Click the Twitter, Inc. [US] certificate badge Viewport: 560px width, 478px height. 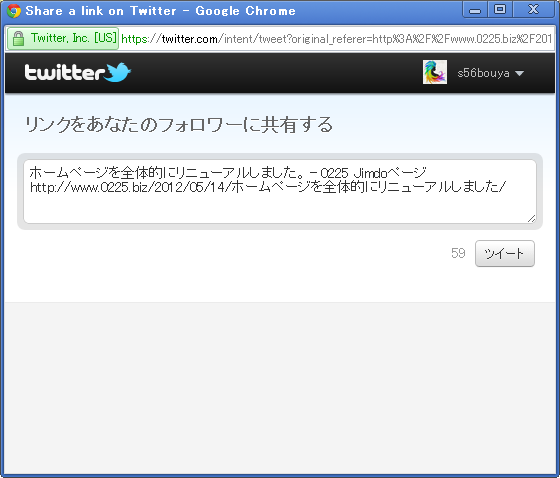point(63,38)
